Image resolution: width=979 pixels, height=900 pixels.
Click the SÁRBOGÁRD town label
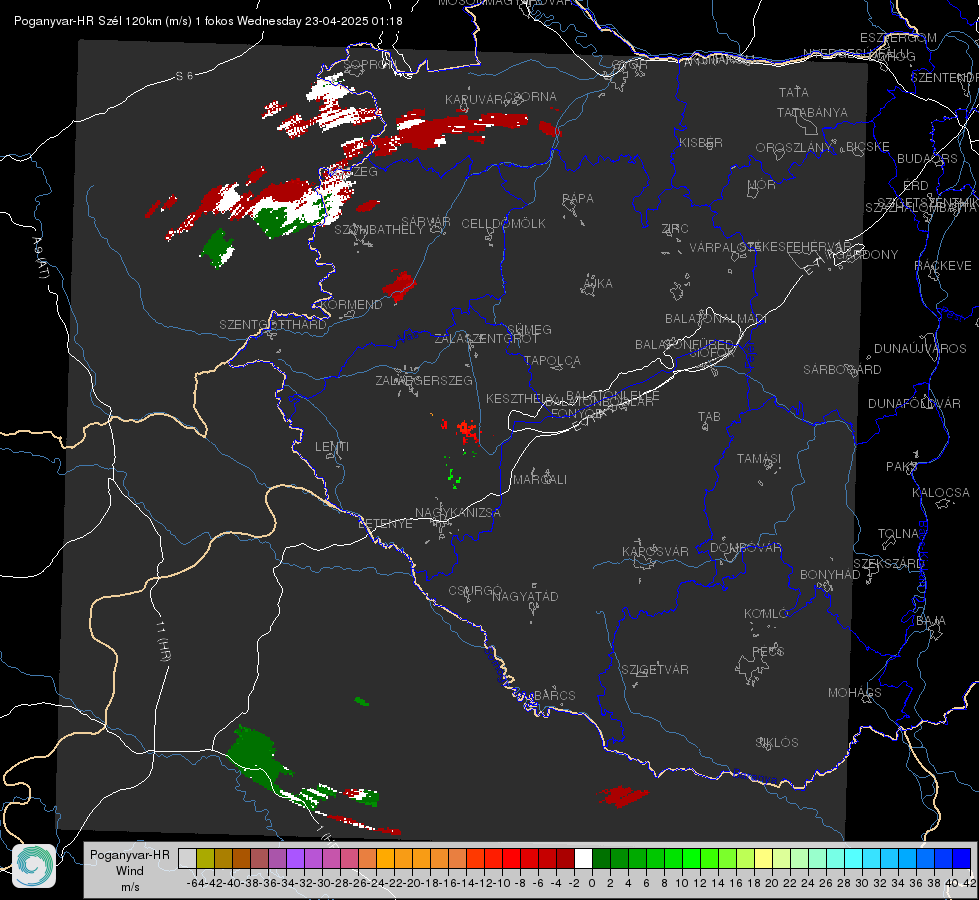point(842,370)
